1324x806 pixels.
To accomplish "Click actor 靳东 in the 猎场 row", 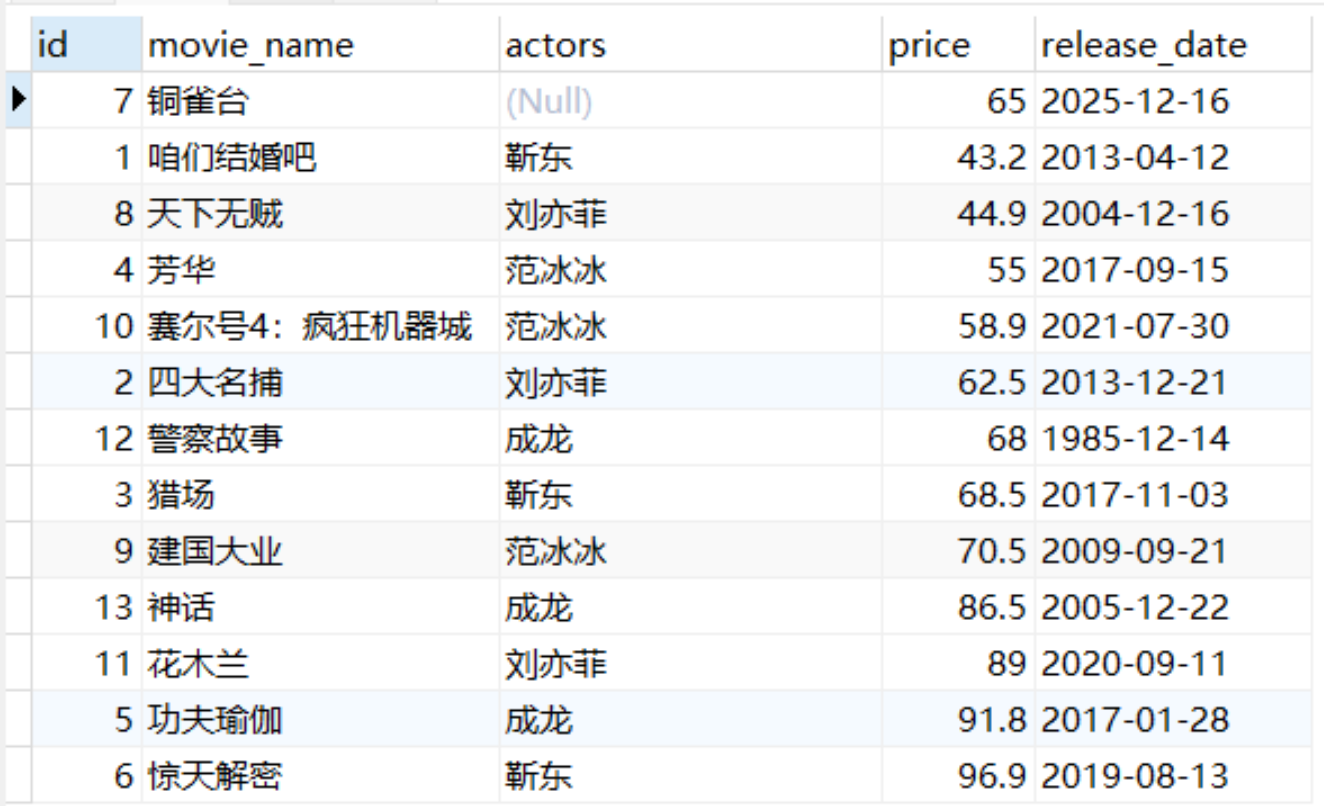I will (539, 494).
